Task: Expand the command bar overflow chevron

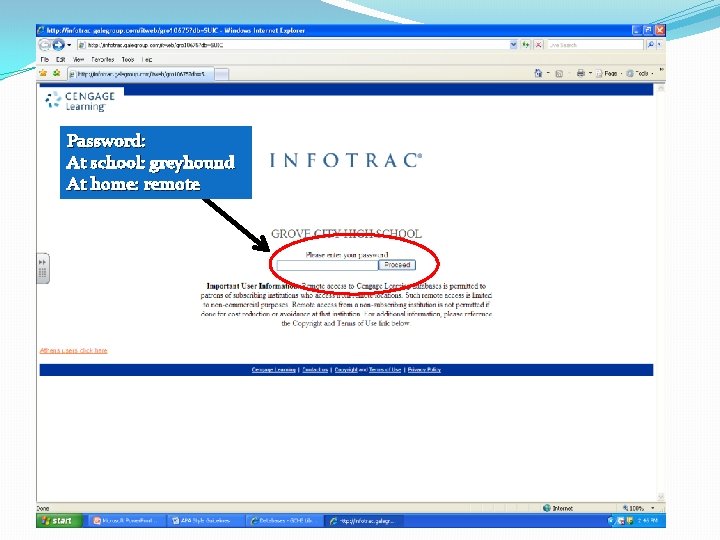Action: tap(661, 70)
